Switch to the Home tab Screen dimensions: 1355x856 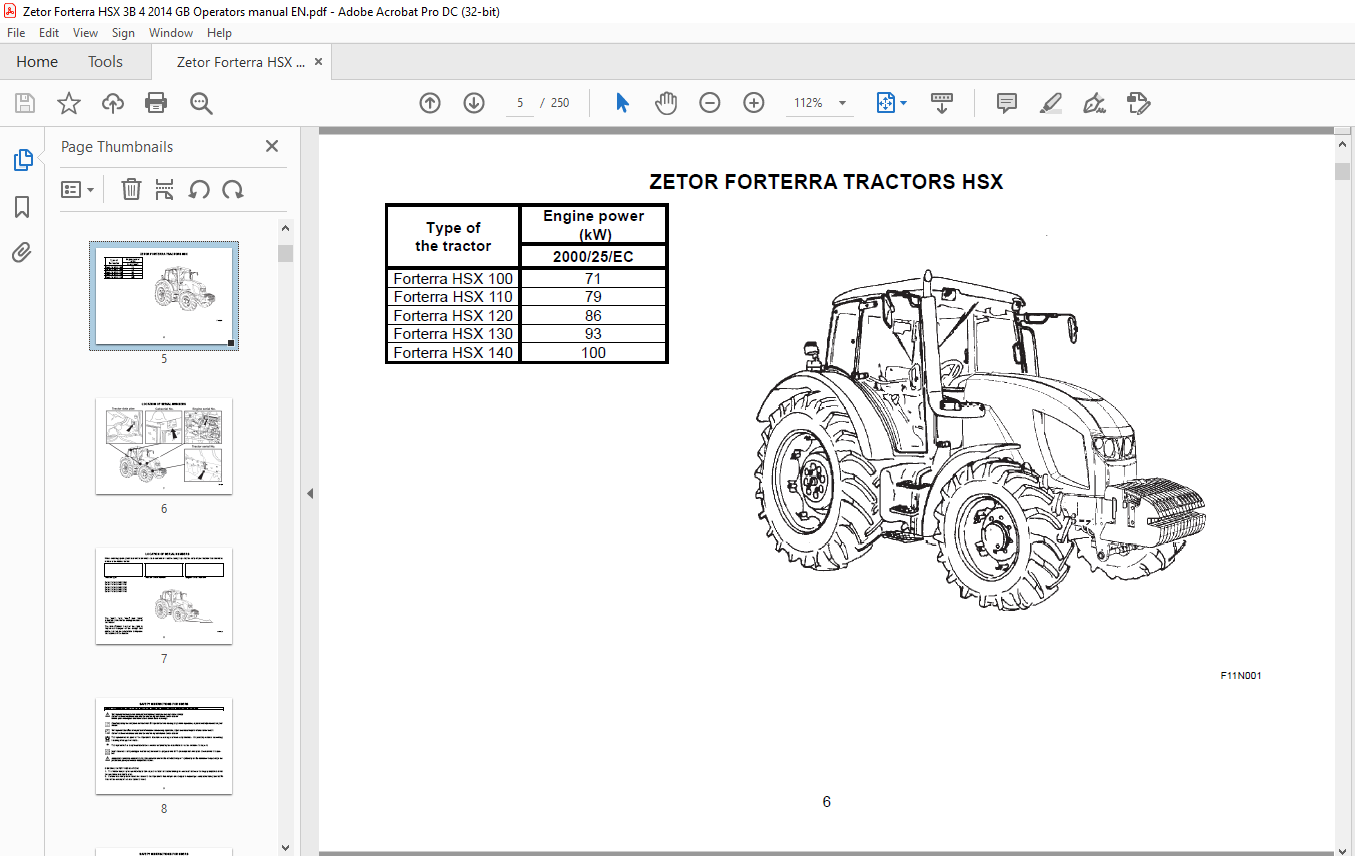37,62
